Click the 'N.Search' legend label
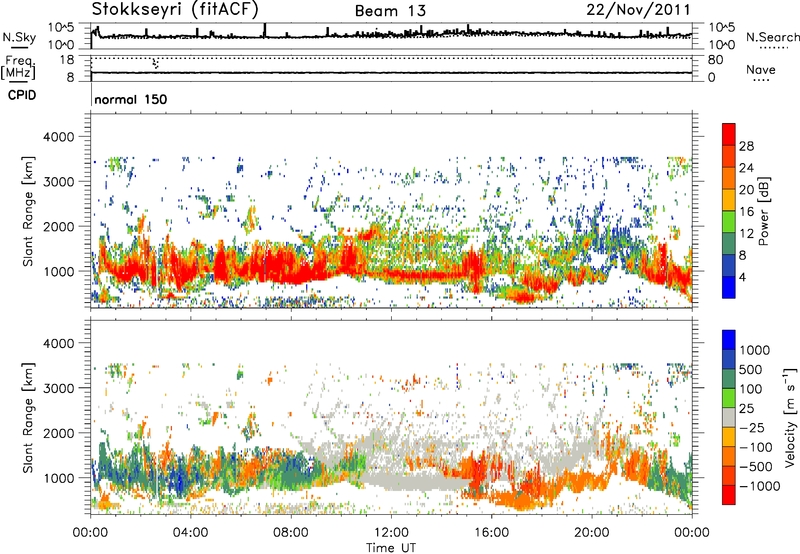800x554 pixels. (x=772, y=37)
